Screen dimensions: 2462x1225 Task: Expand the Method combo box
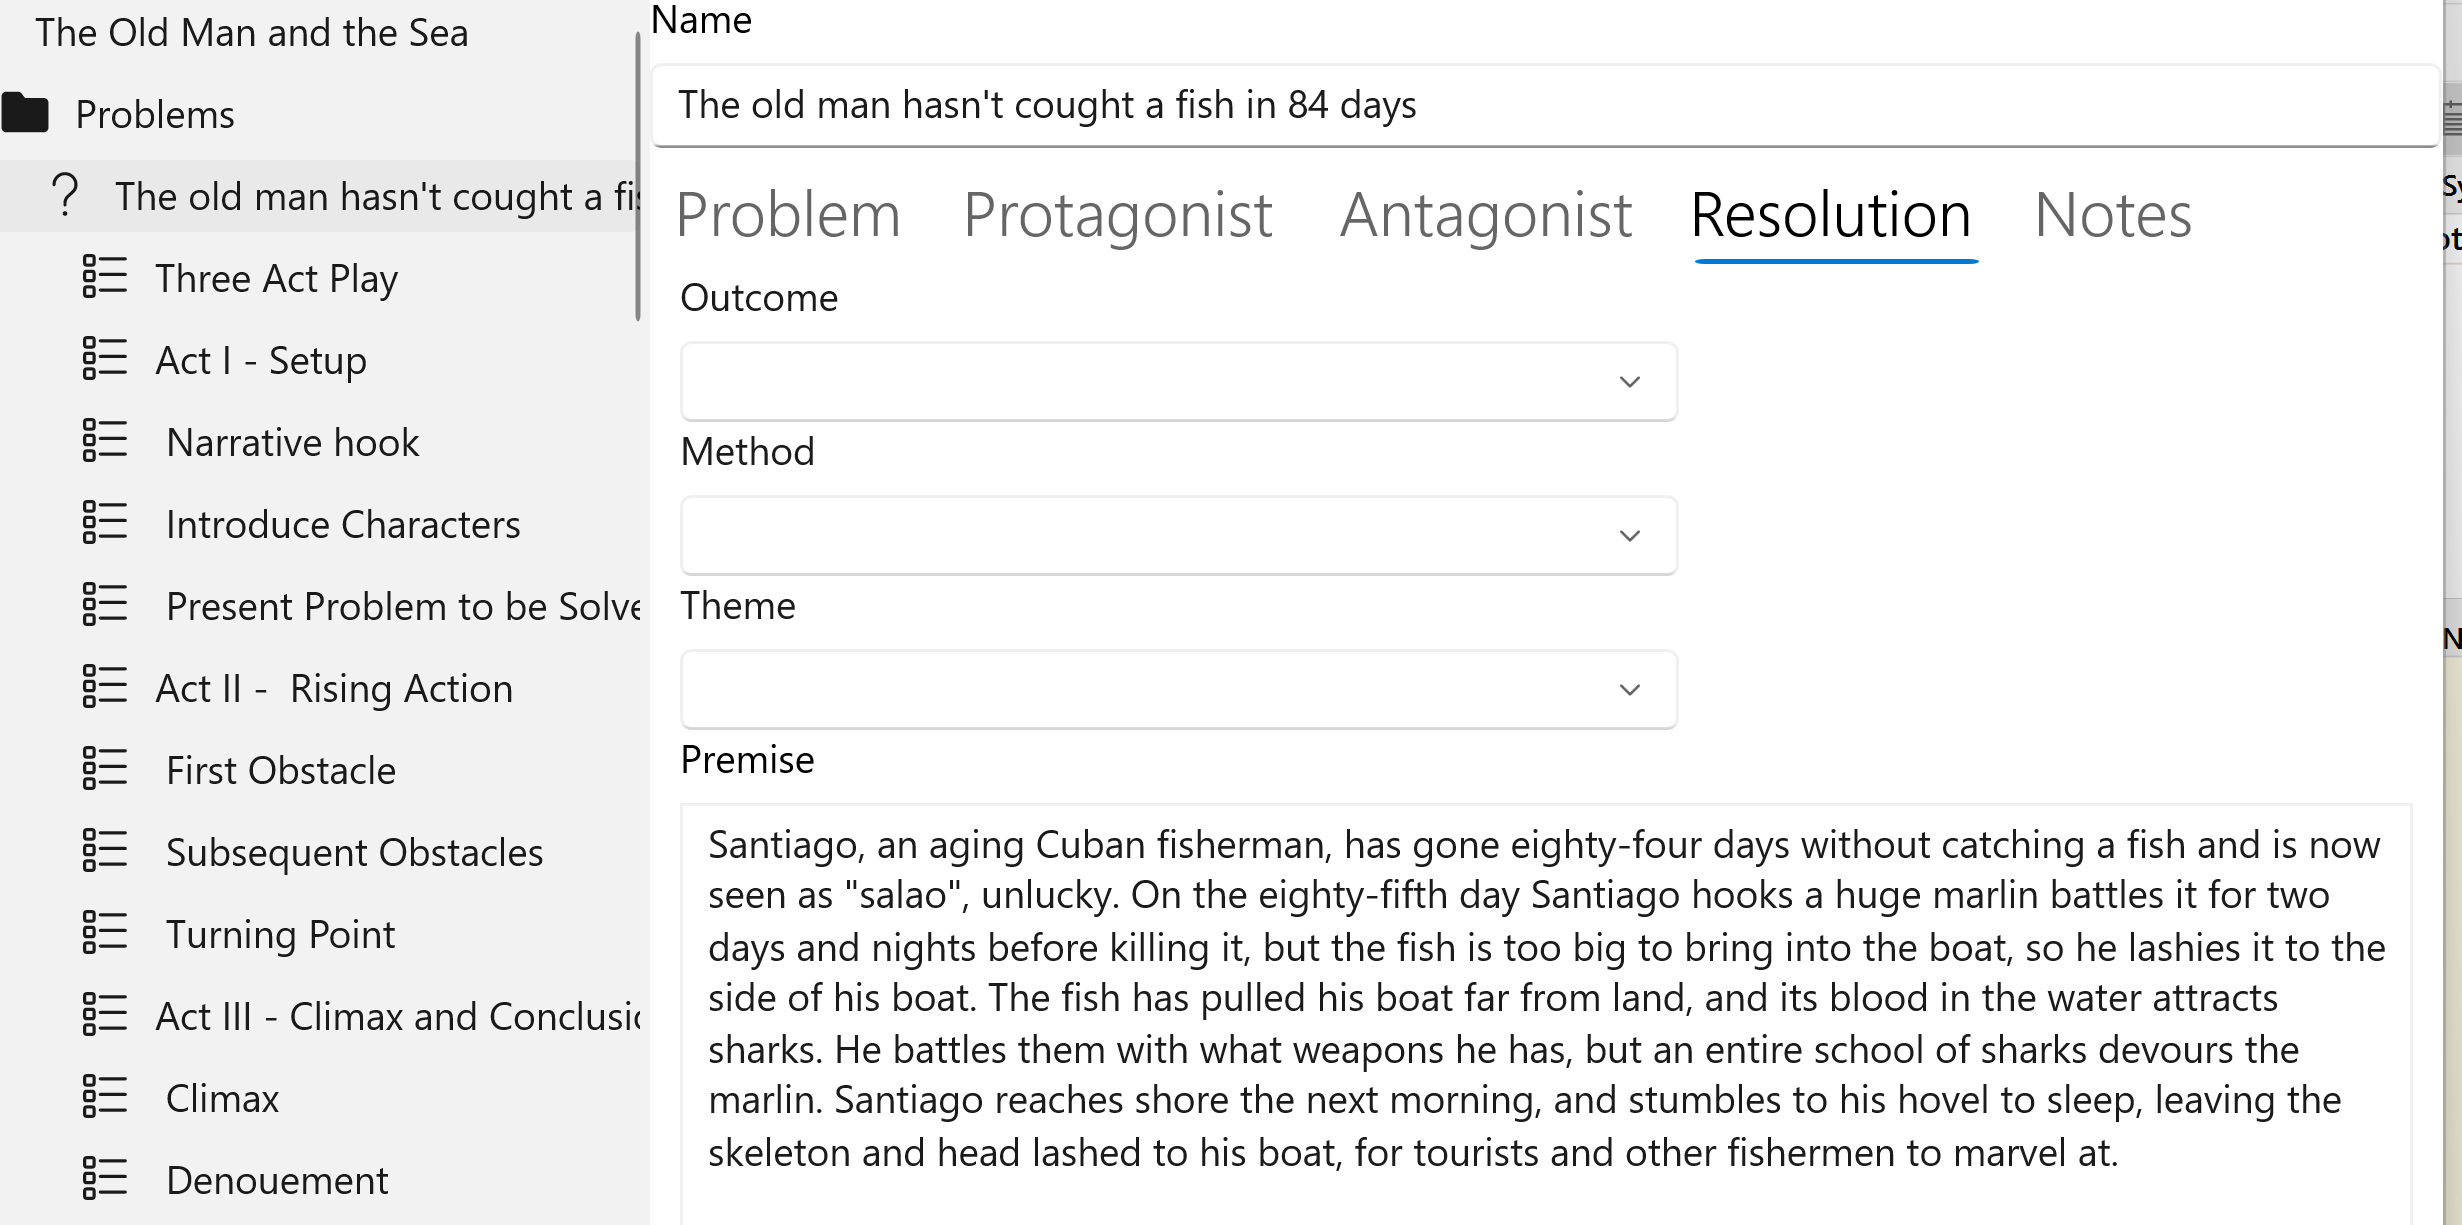click(x=1178, y=535)
